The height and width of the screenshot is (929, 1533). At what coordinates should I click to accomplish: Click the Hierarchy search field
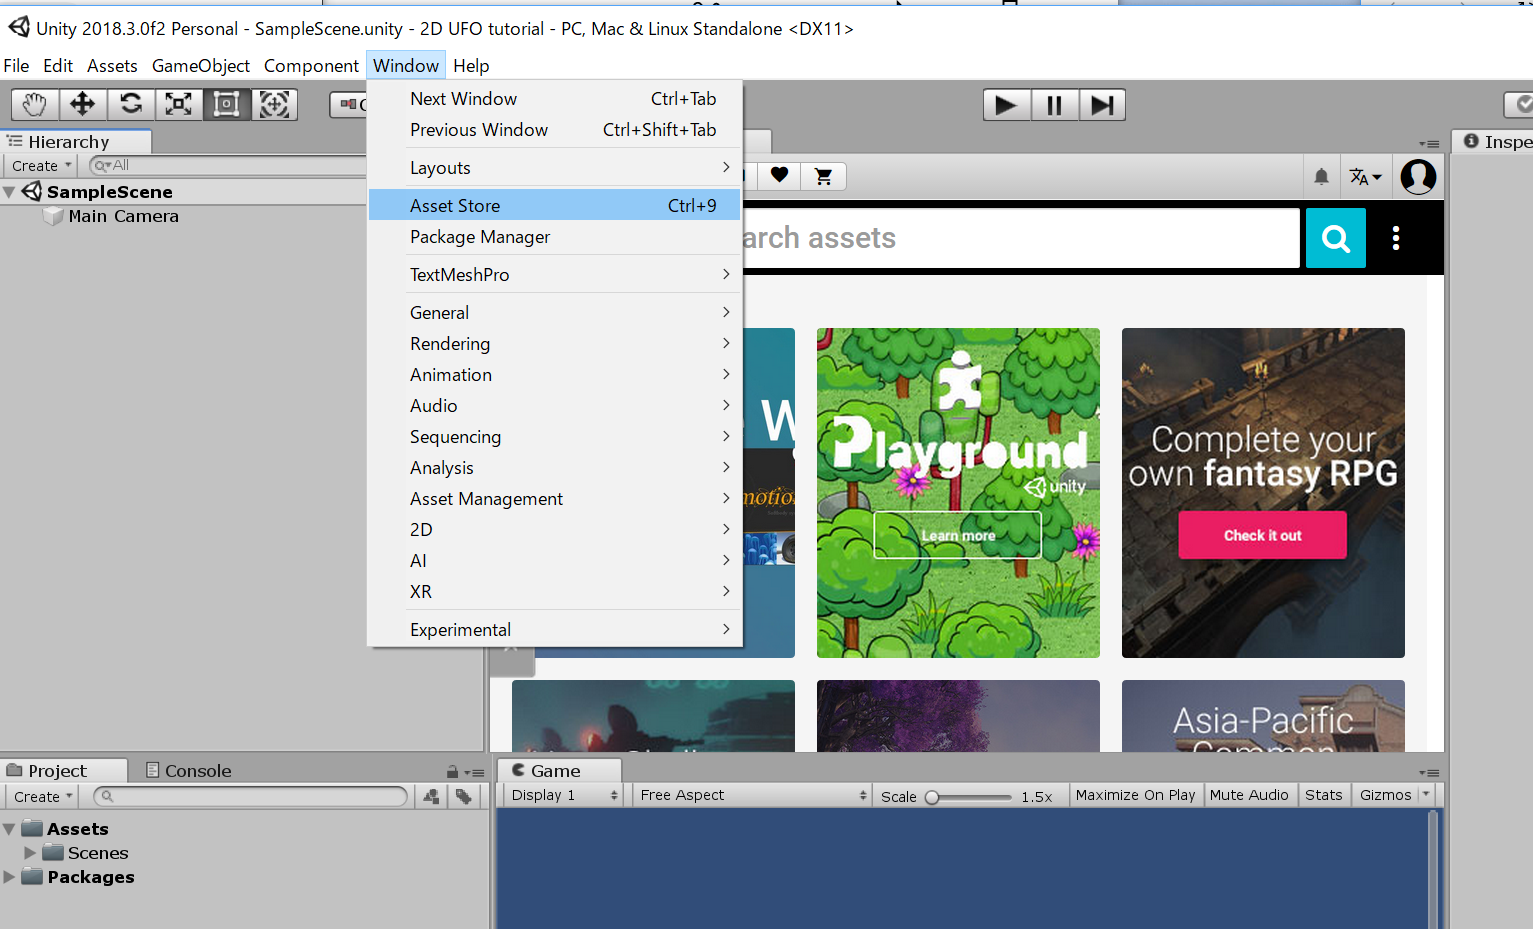tap(228, 166)
